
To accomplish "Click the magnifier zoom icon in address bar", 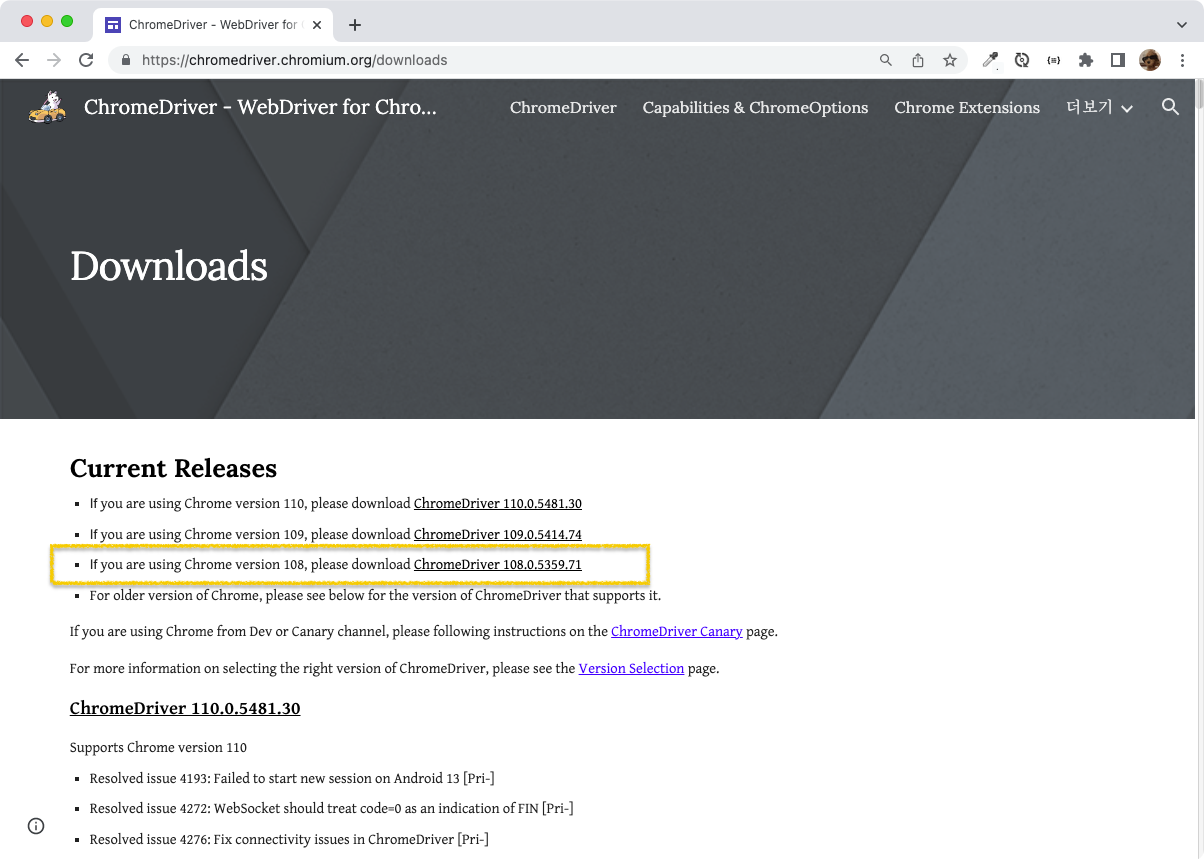I will click(886, 60).
